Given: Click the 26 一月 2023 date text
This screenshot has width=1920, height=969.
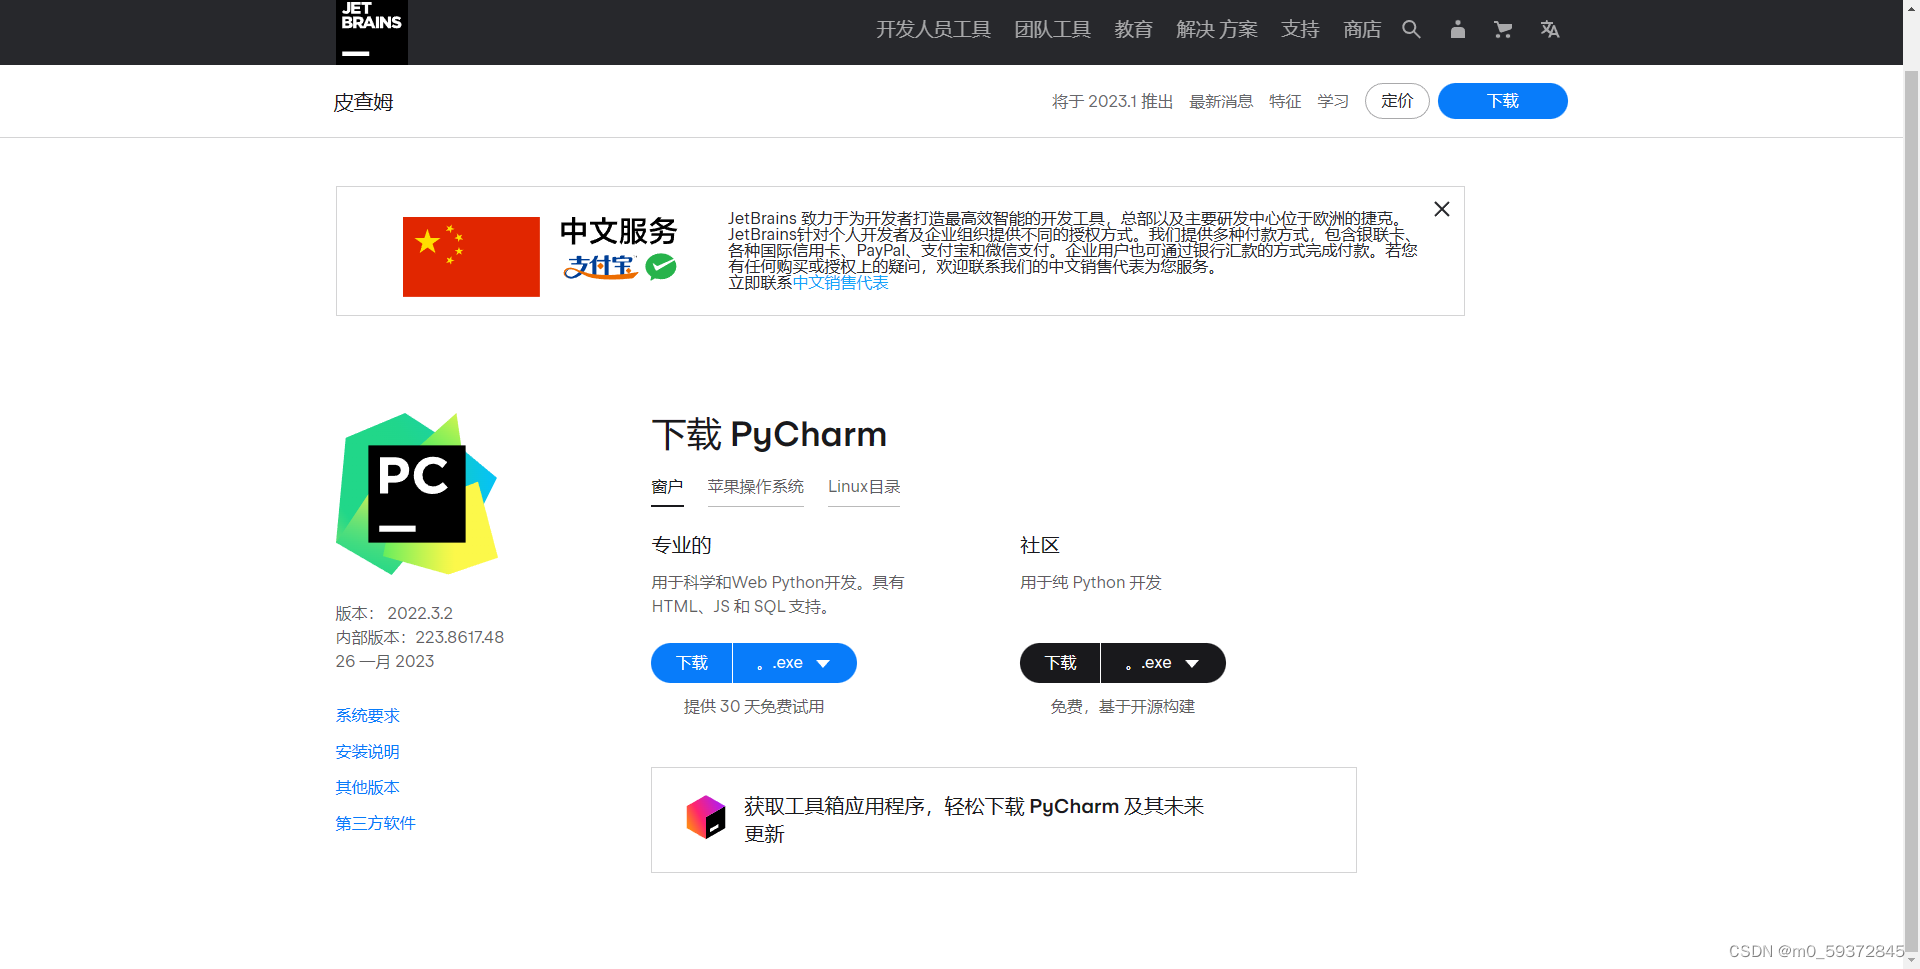Looking at the screenshot, I should click(x=385, y=662).
